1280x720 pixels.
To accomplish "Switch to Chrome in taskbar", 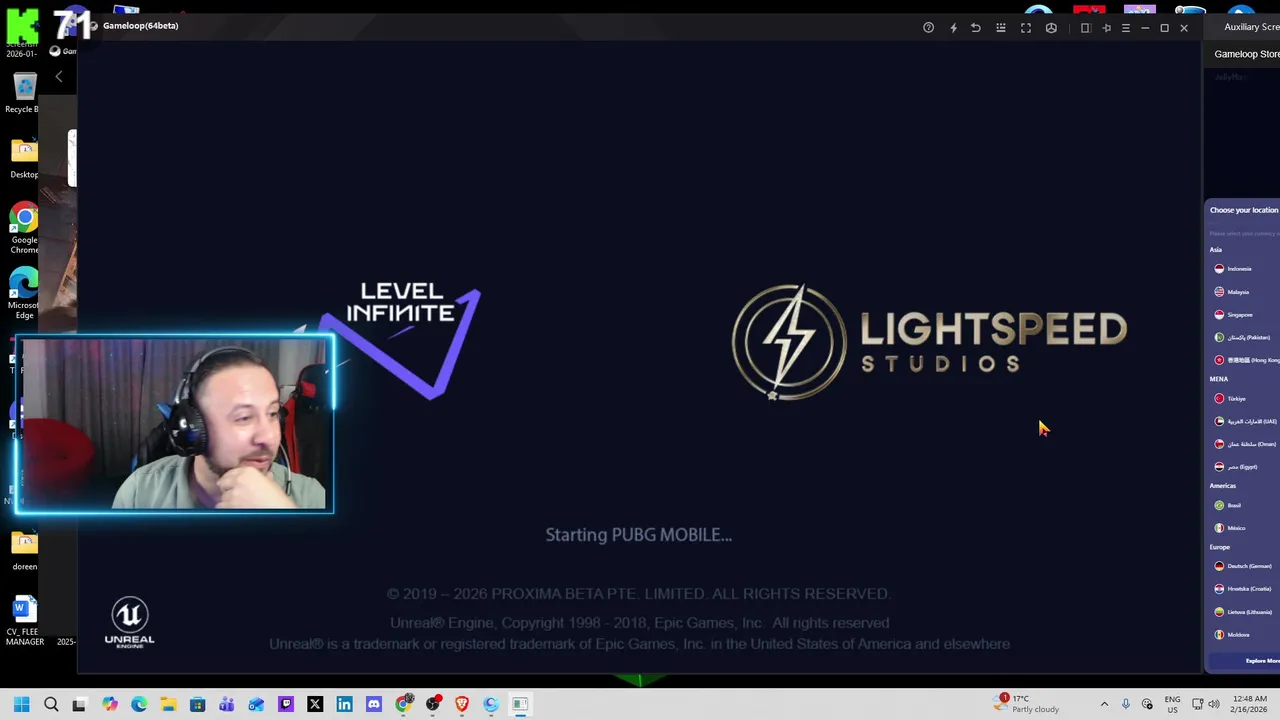I will [x=403, y=704].
